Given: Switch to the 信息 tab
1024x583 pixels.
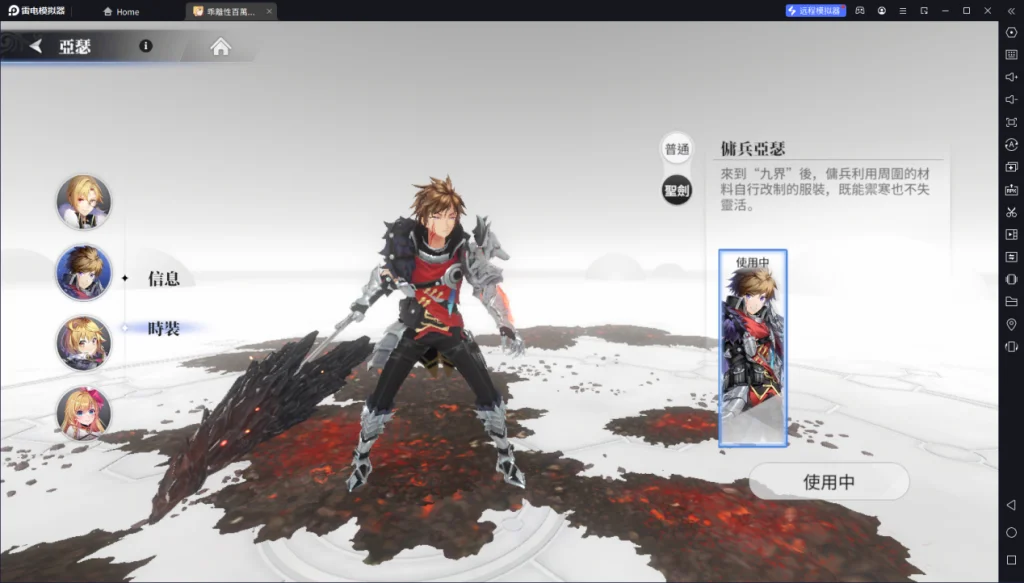Looking at the screenshot, I should point(163,279).
